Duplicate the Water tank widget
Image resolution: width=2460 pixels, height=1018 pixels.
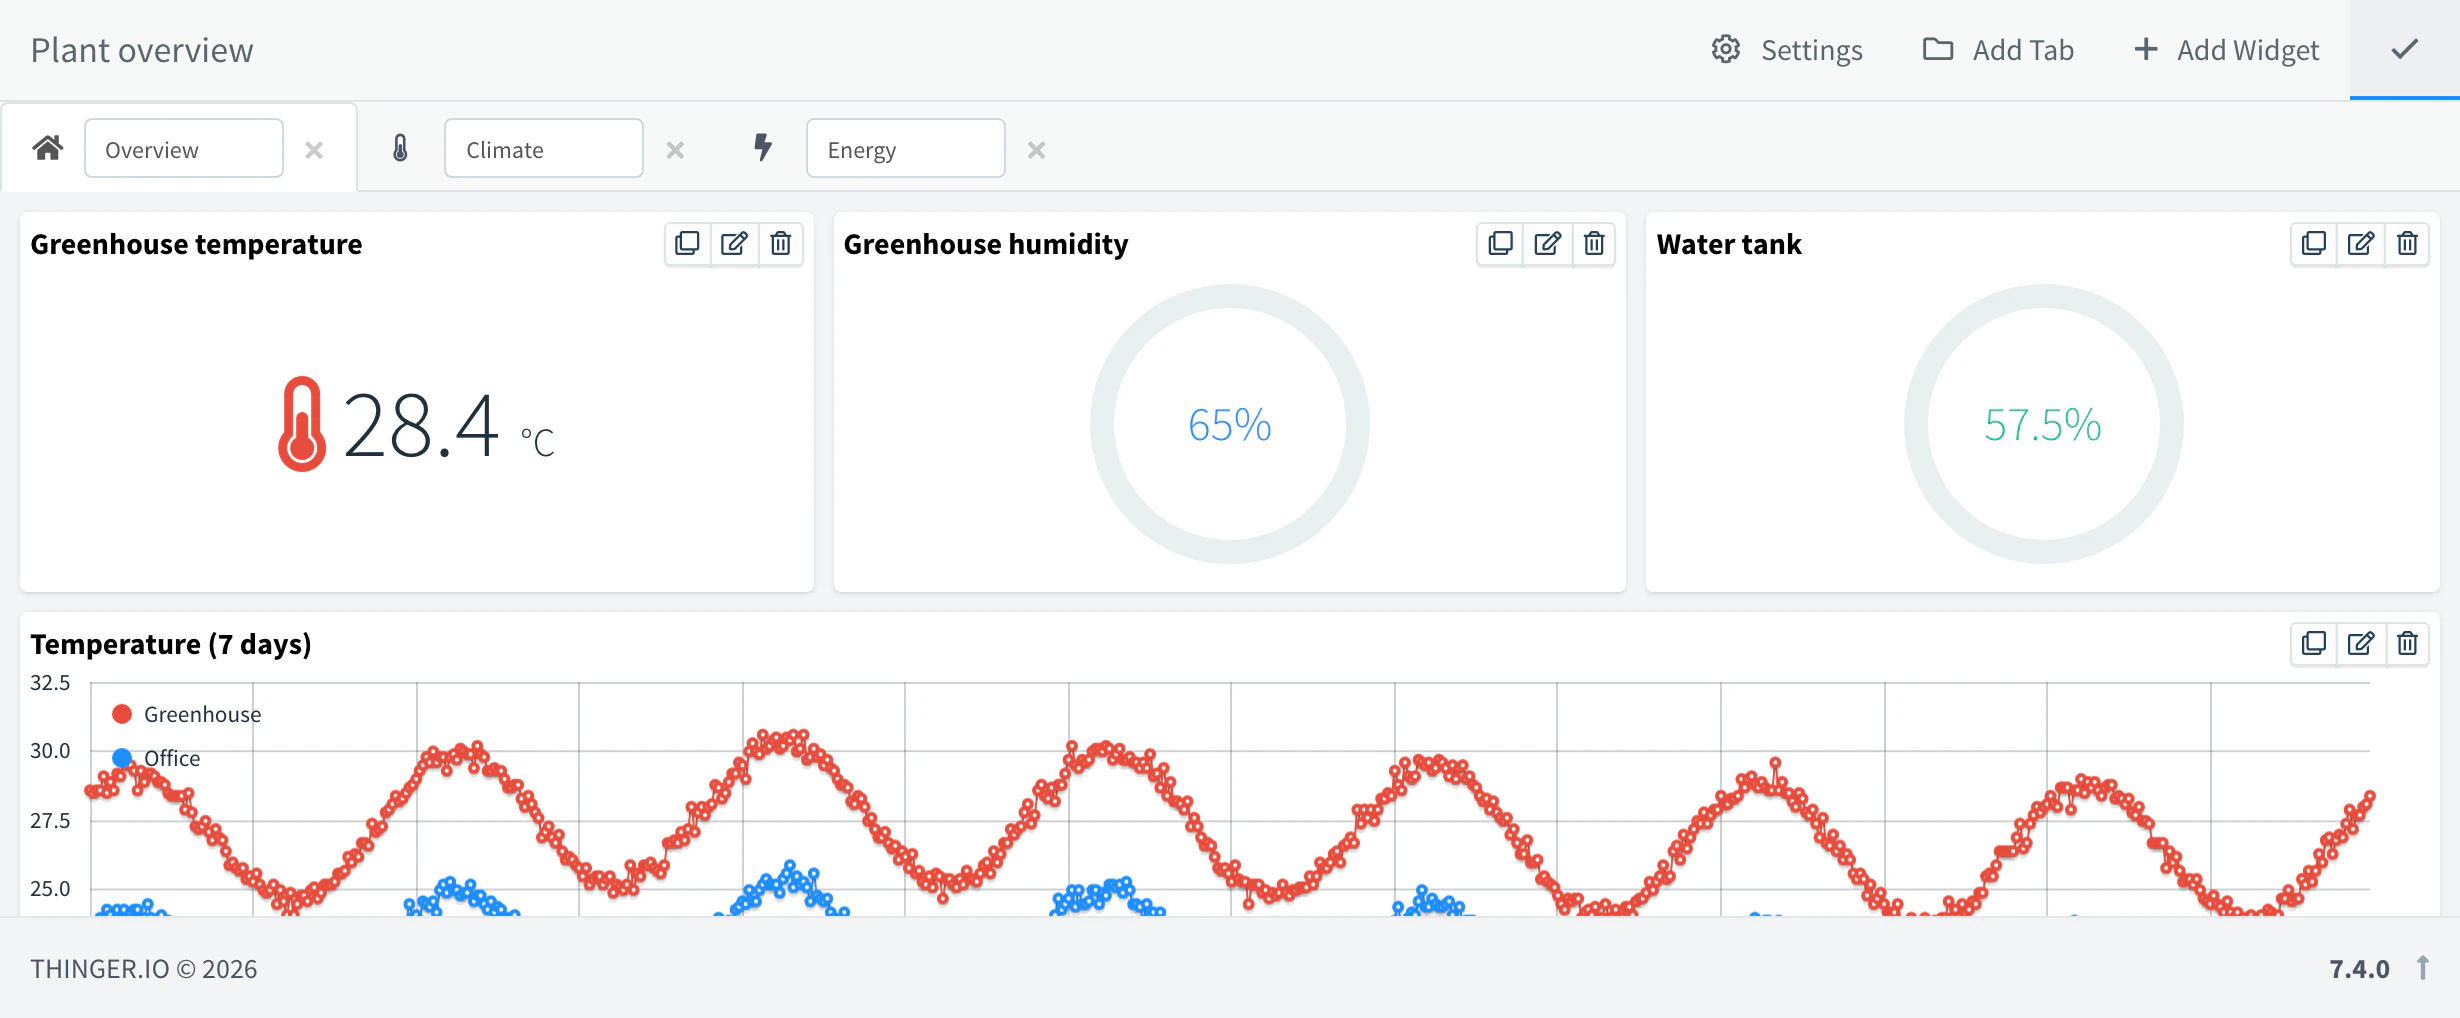(2314, 243)
